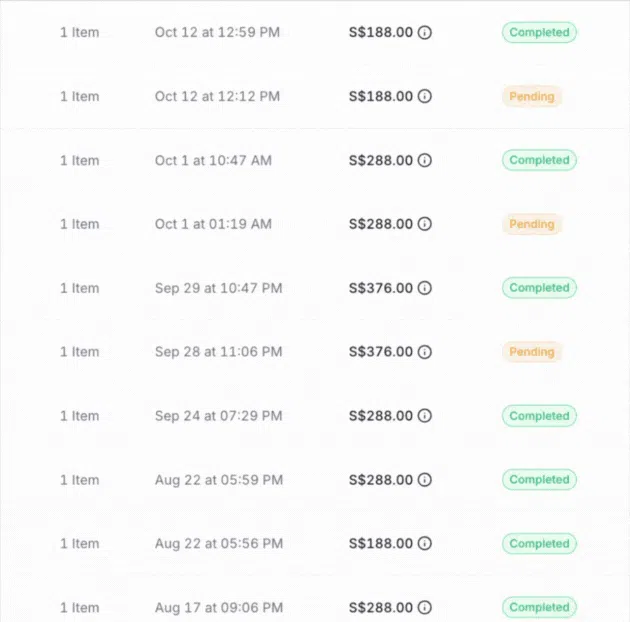Click the S$376.00 amount on Sep 29 order
The height and width of the screenshot is (622, 630).
click(380, 288)
